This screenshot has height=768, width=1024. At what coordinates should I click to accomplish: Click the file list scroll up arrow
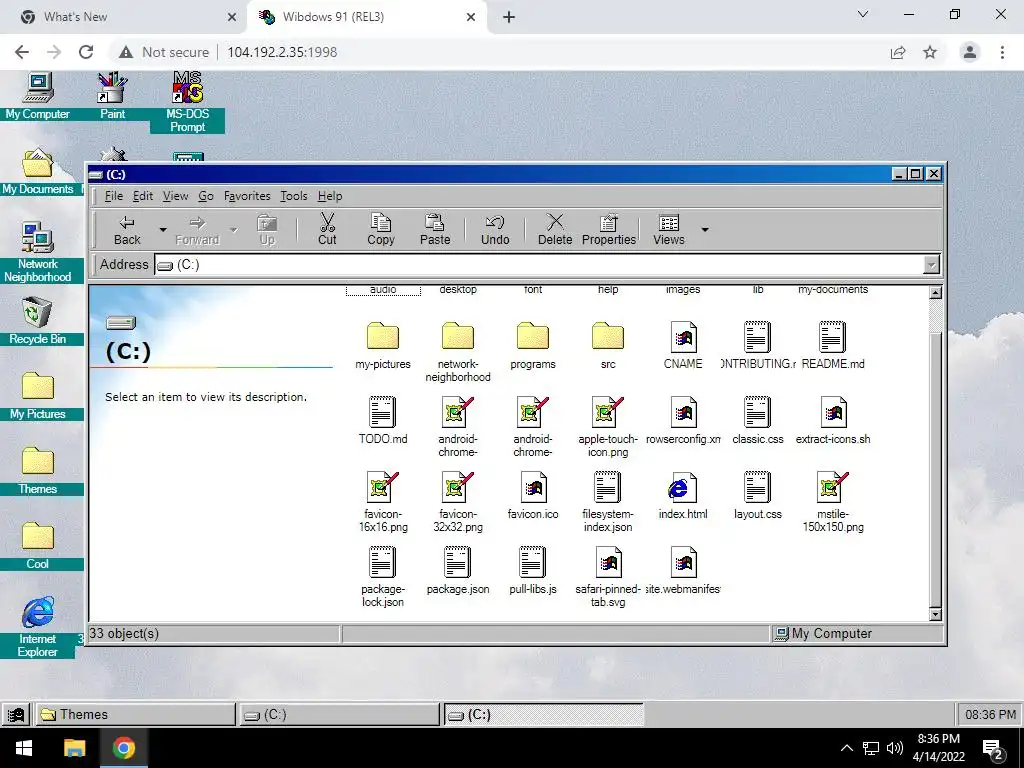[935, 293]
